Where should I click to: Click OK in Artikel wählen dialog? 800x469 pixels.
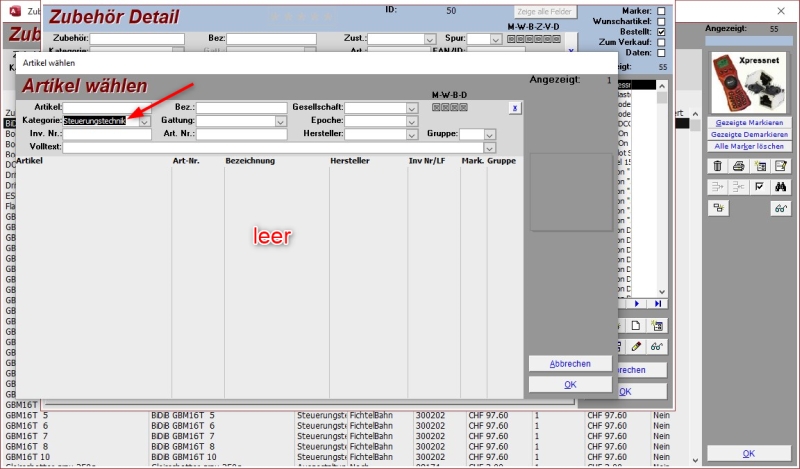point(570,385)
